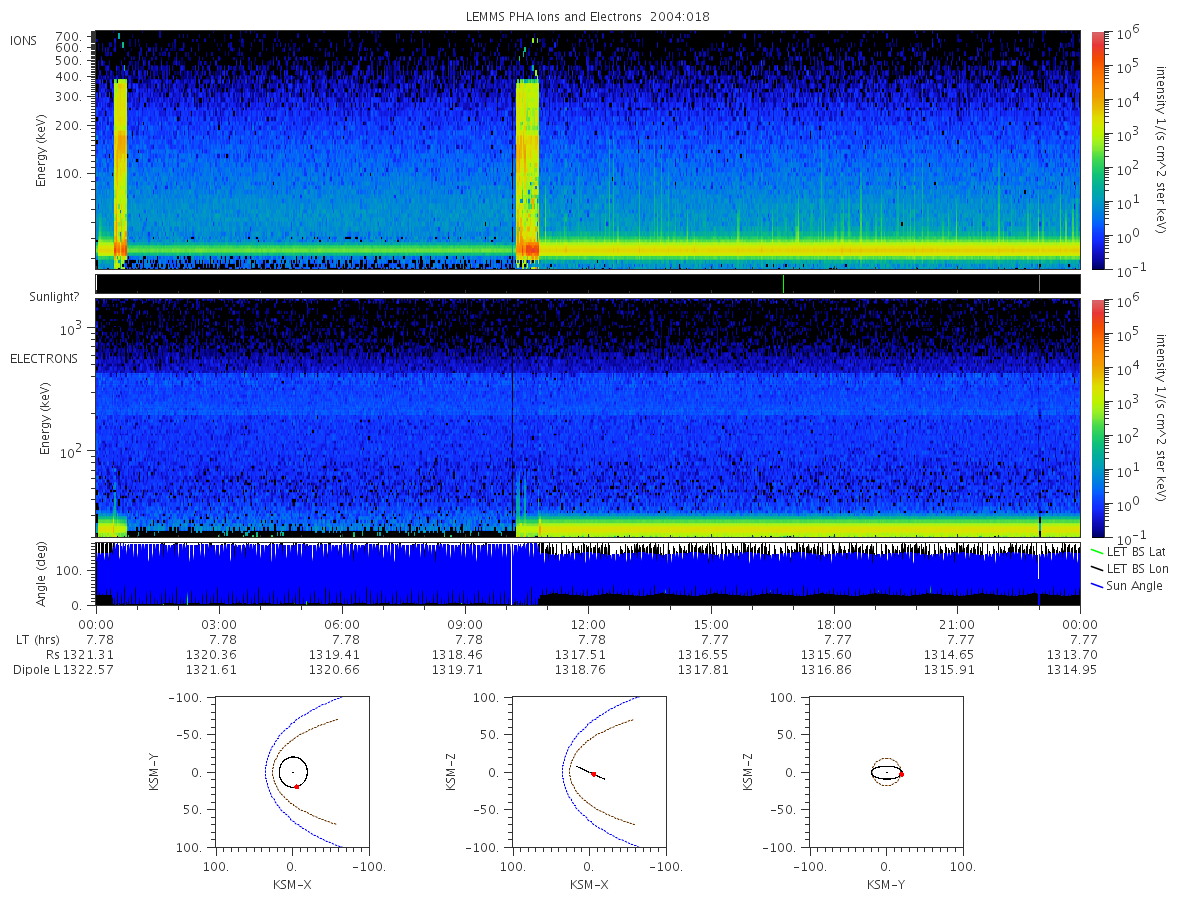Viewport: 1200px width, 900px height.
Task: Click the 09:00 time axis label
Action: pyautogui.click(x=465, y=625)
